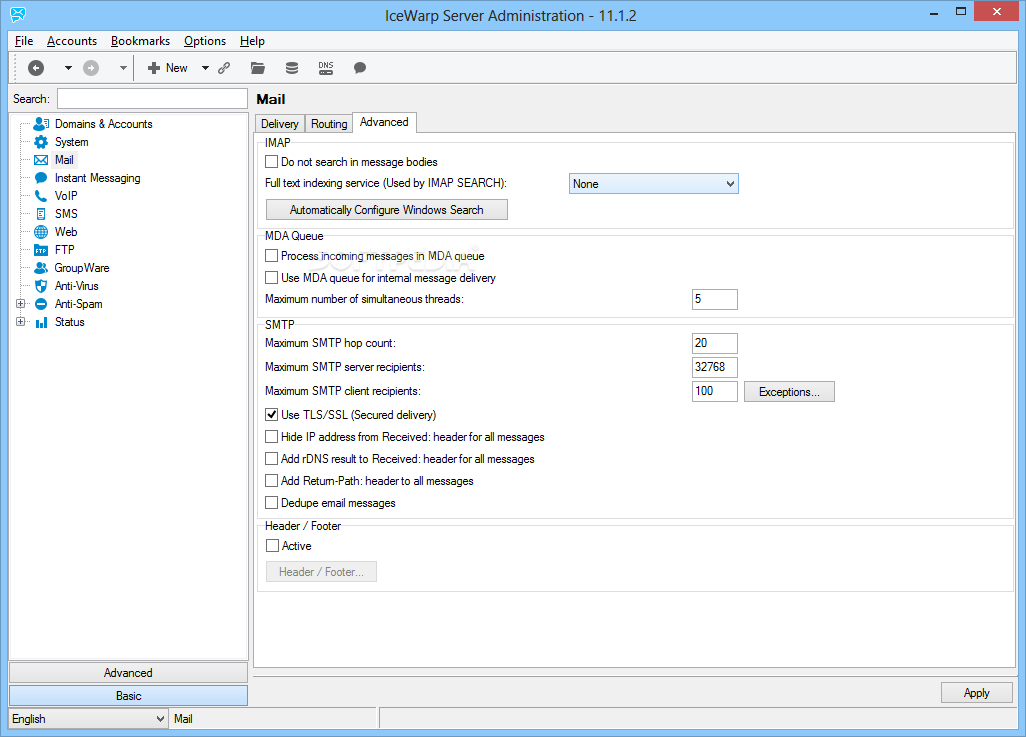Open the Back history dropdown arrow
This screenshot has height=737, width=1026.
coord(68,68)
